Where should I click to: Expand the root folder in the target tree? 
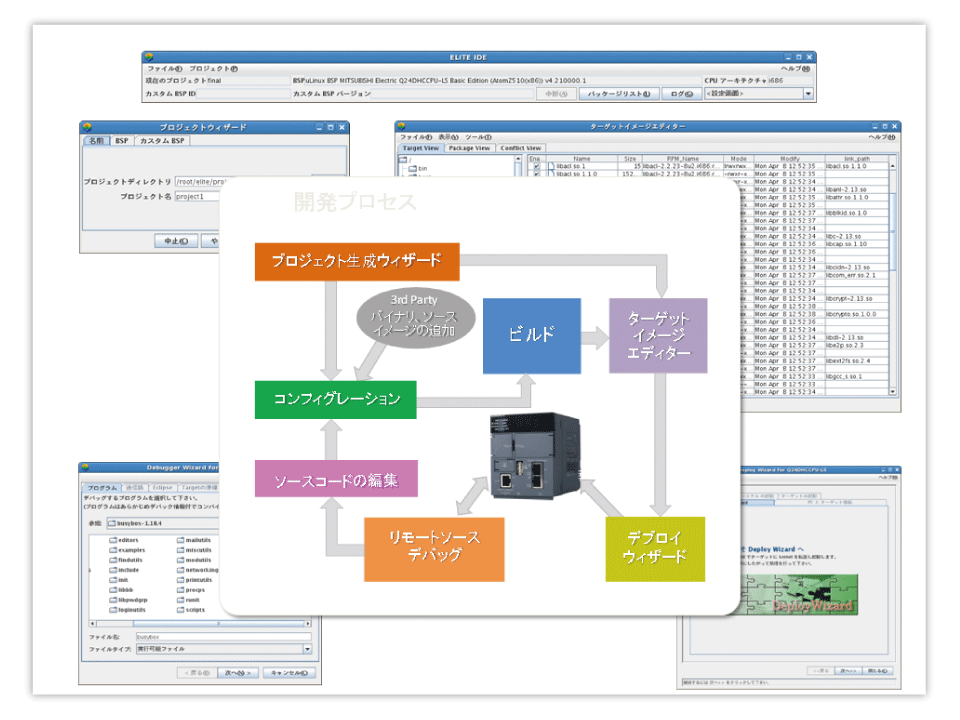[x=404, y=160]
